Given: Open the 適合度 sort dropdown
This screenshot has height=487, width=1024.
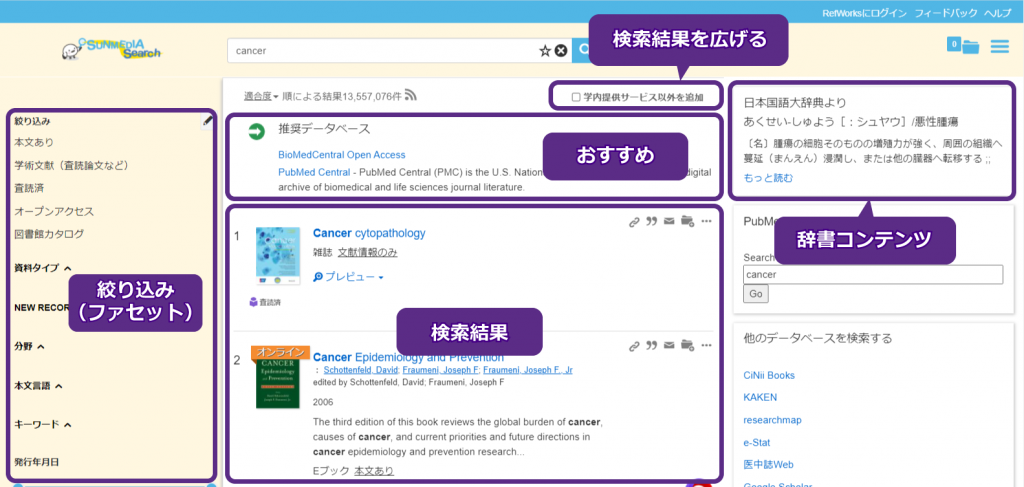Looking at the screenshot, I should [x=261, y=96].
